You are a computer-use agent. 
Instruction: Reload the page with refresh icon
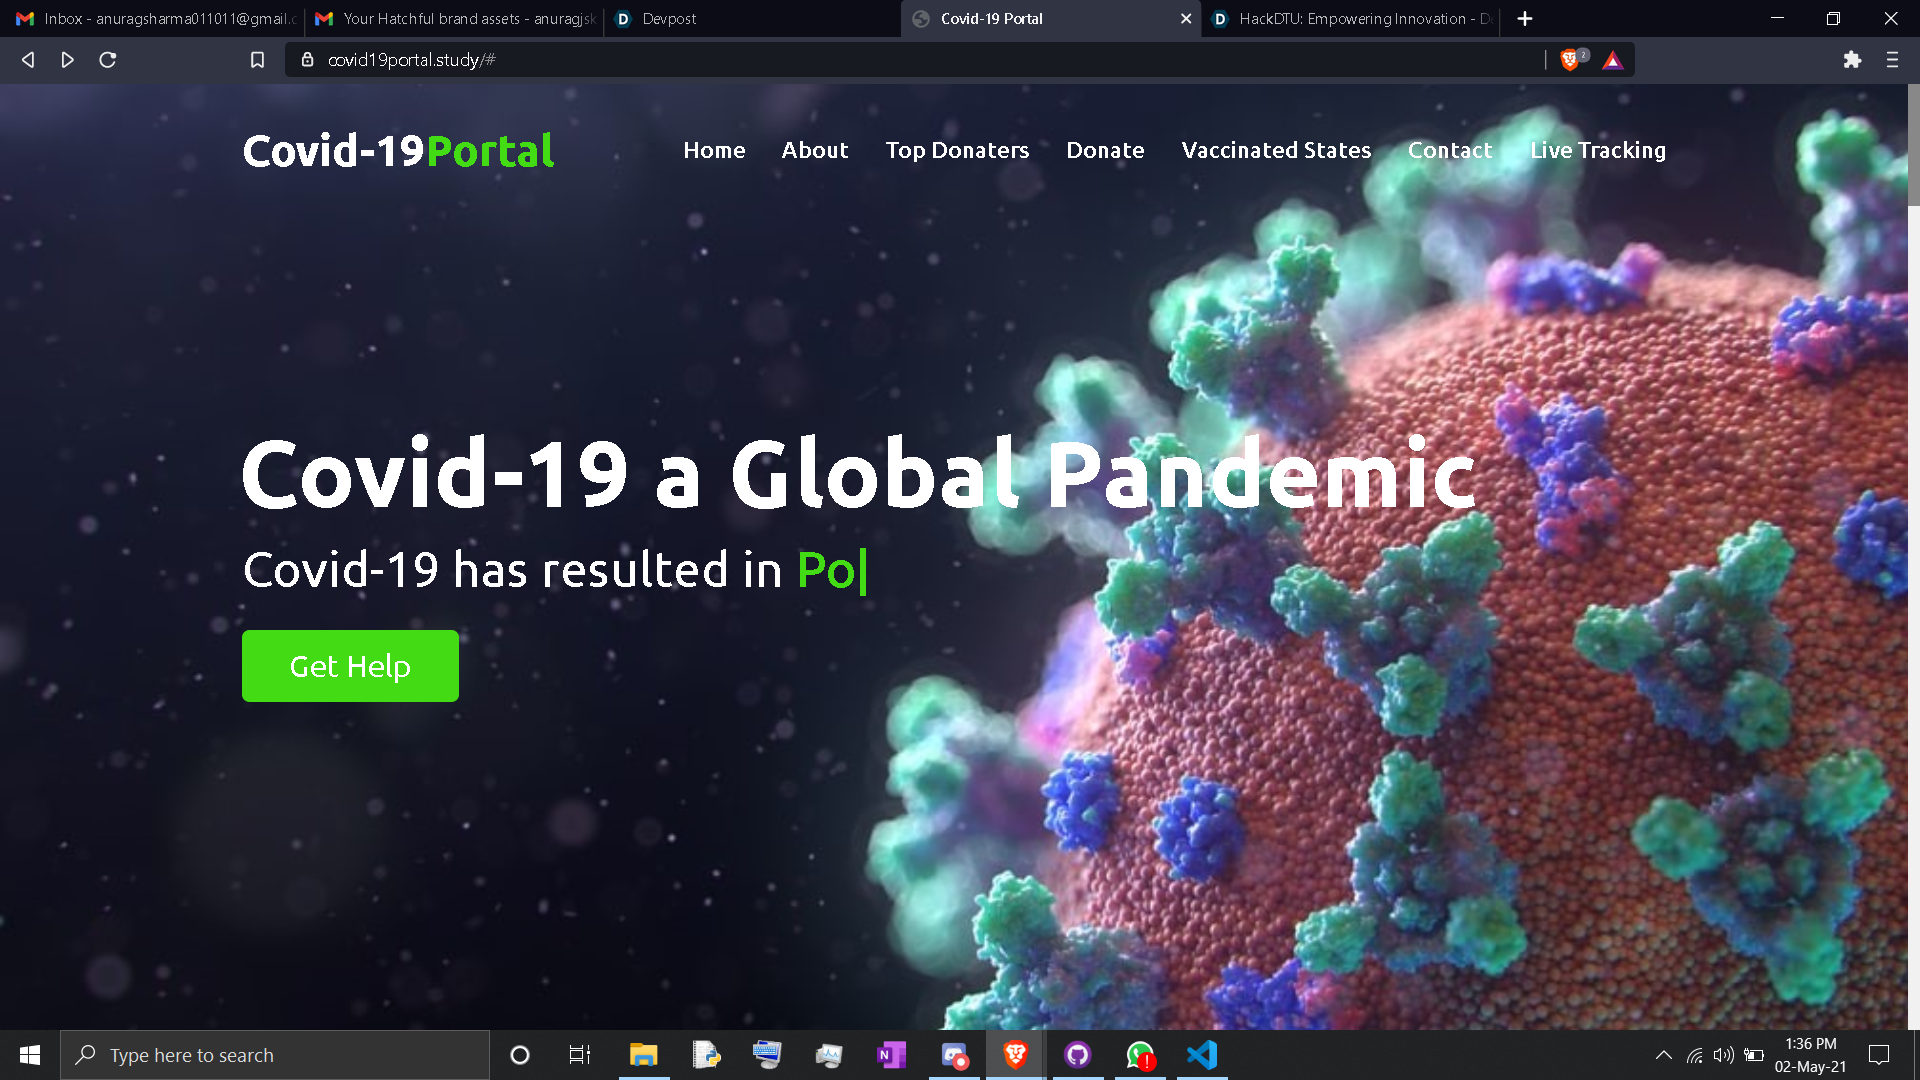coord(108,60)
